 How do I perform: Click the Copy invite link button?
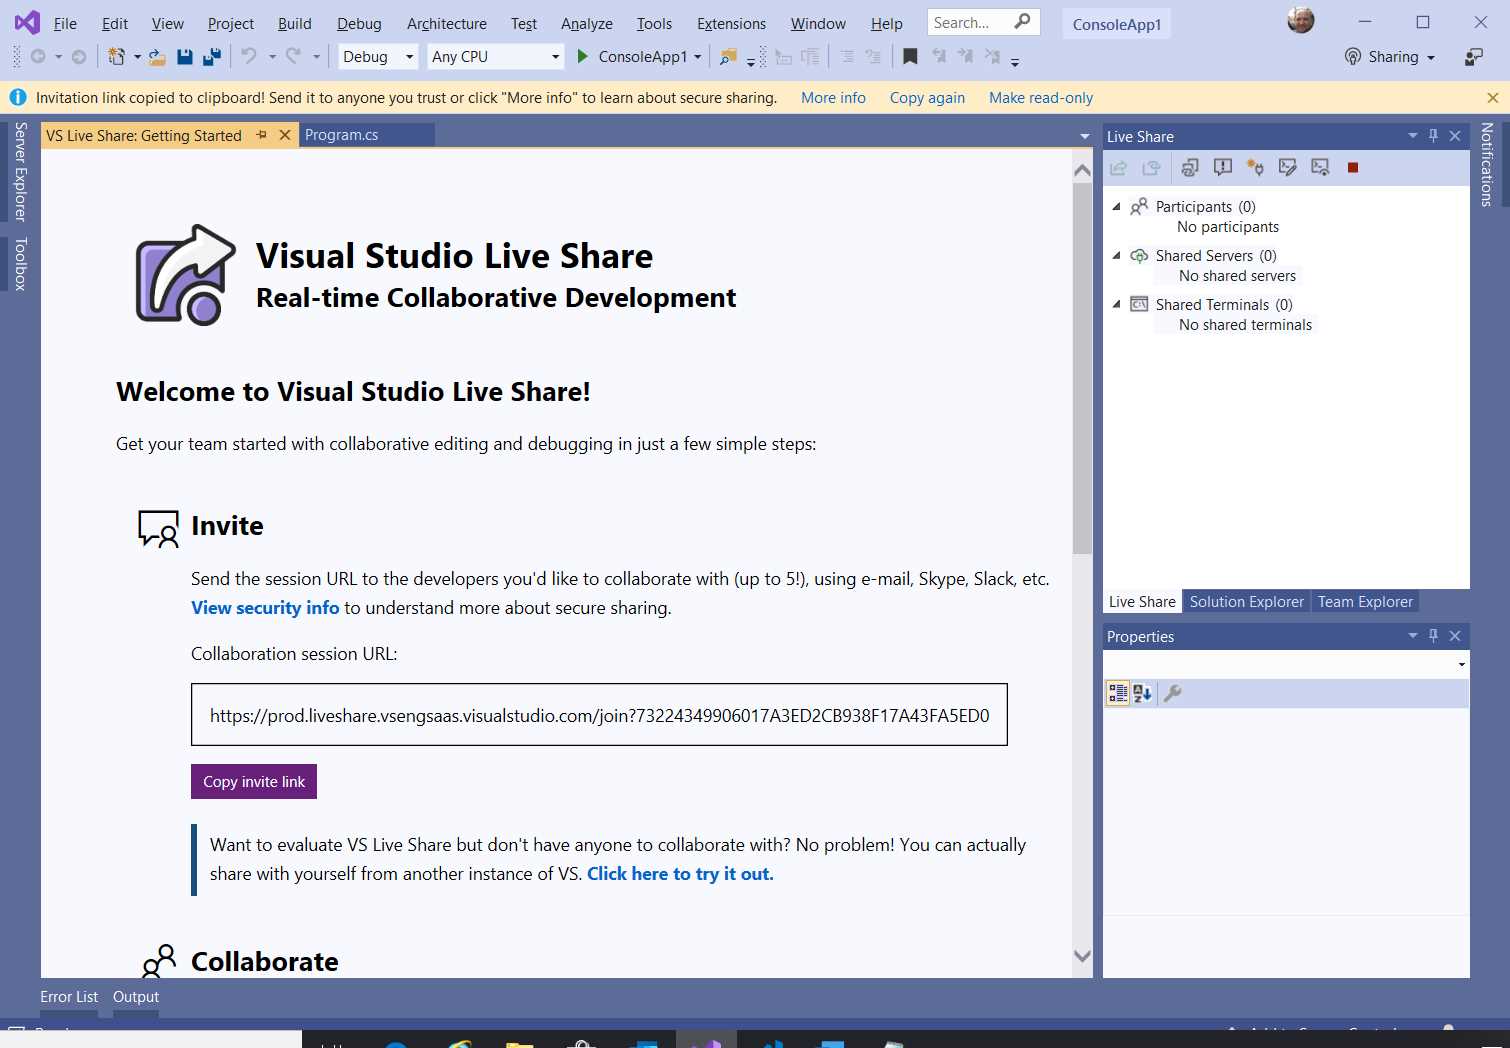click(x=253, y=781)
